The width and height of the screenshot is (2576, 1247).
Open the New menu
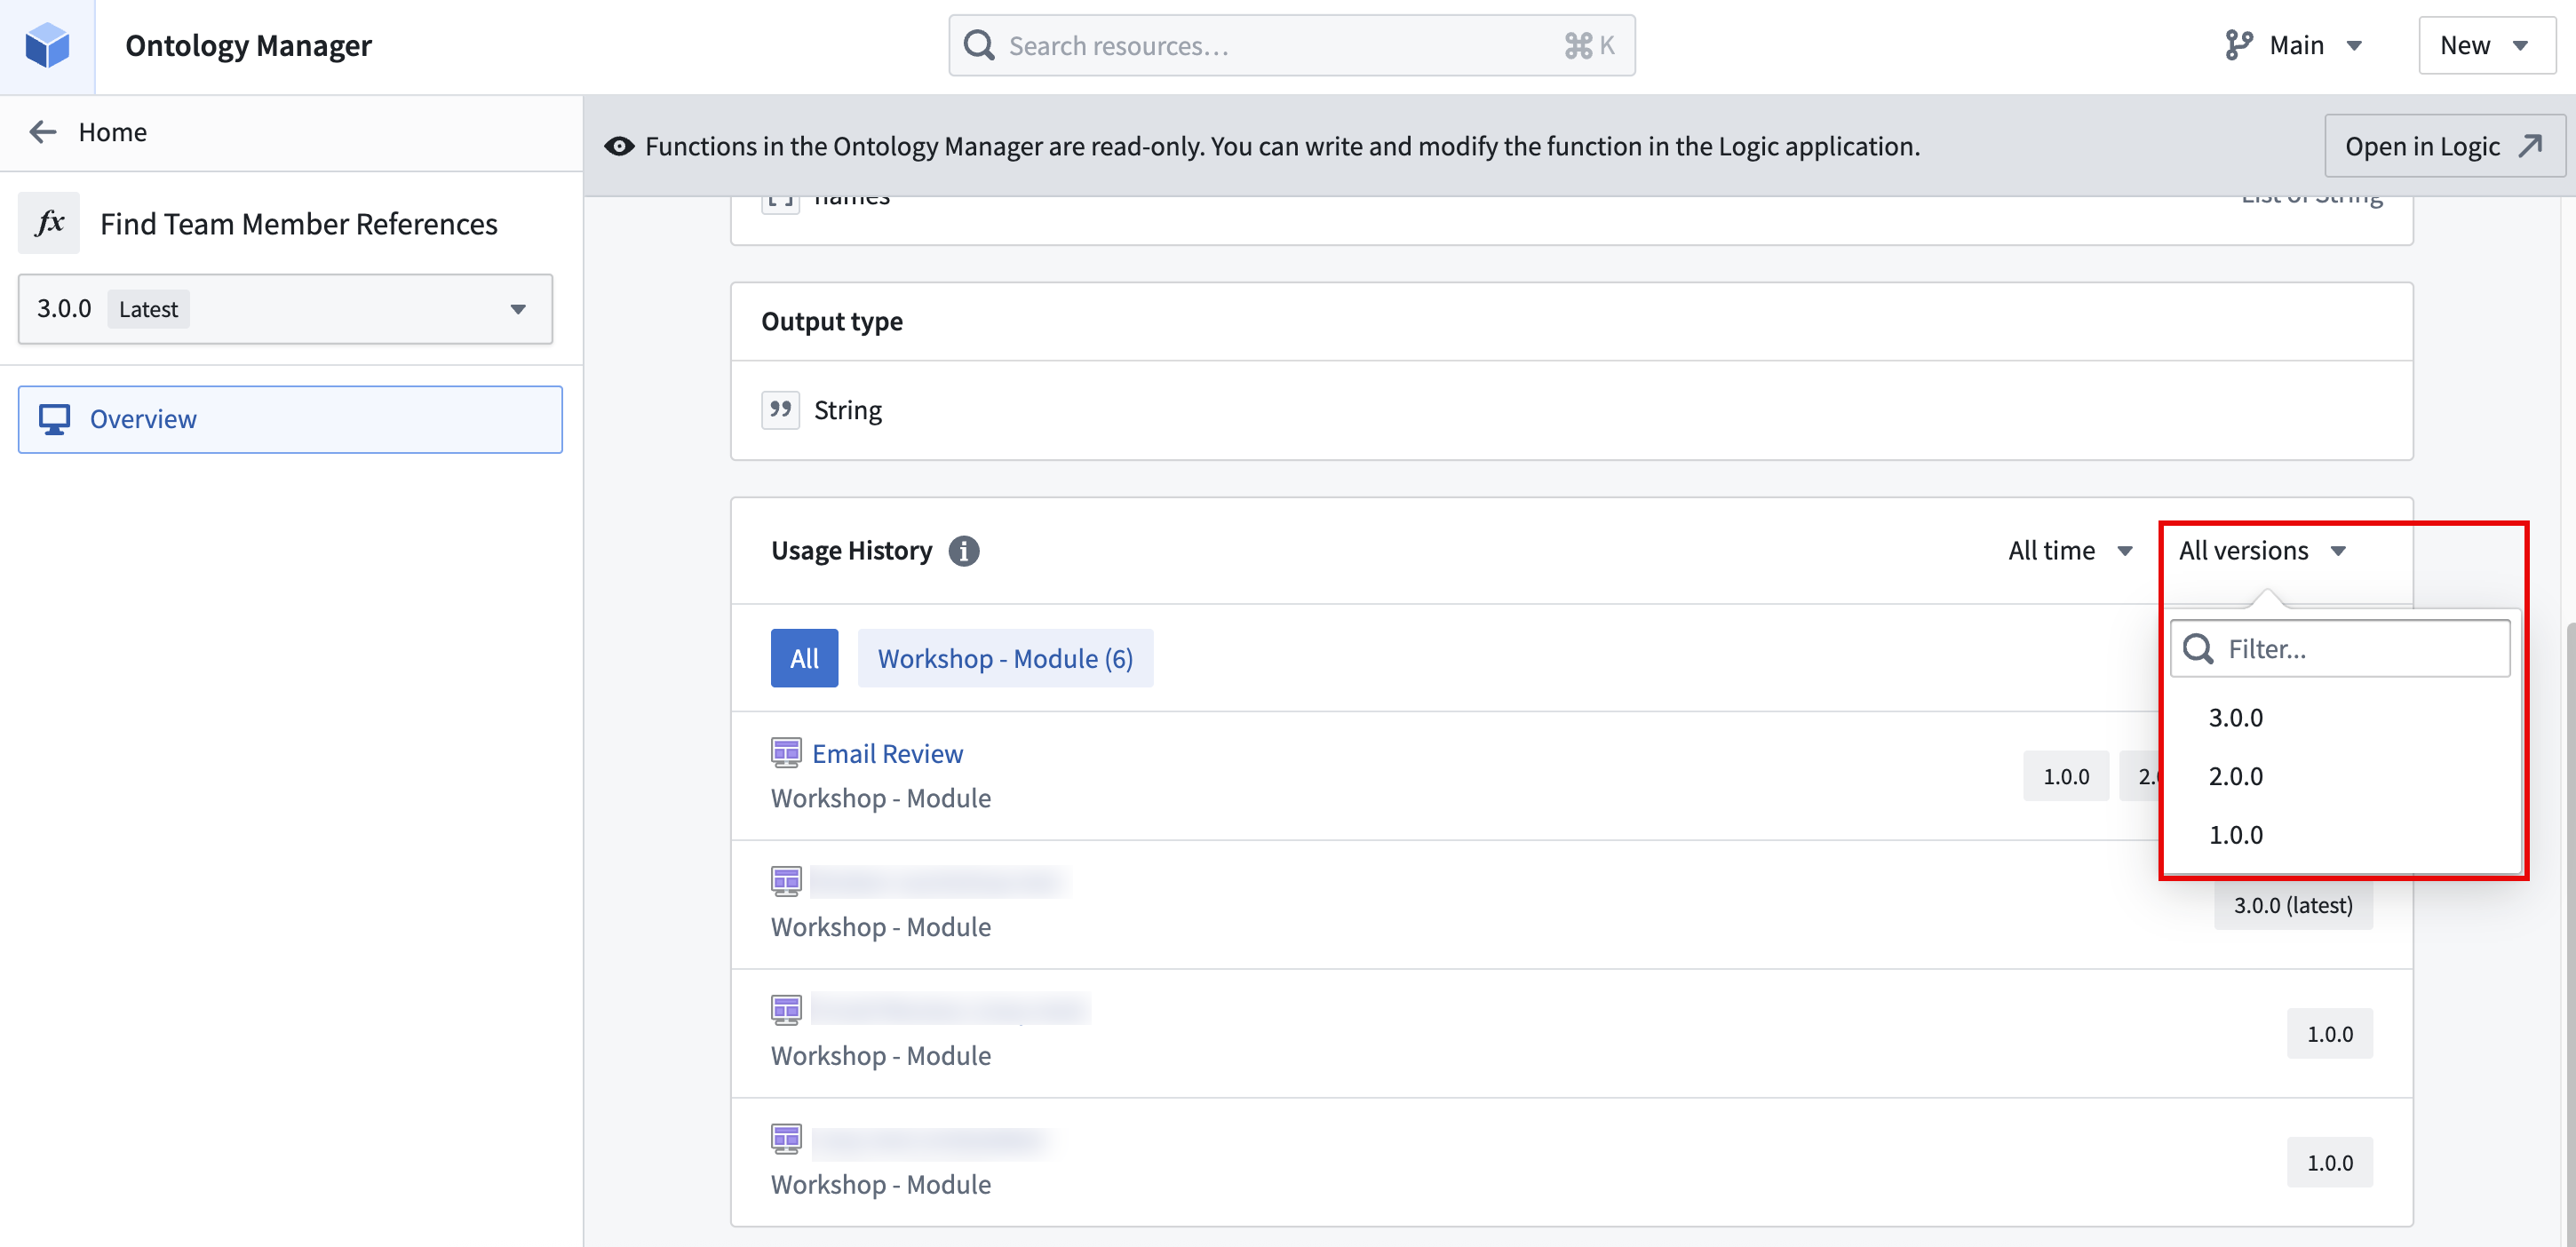point(2486,45)
